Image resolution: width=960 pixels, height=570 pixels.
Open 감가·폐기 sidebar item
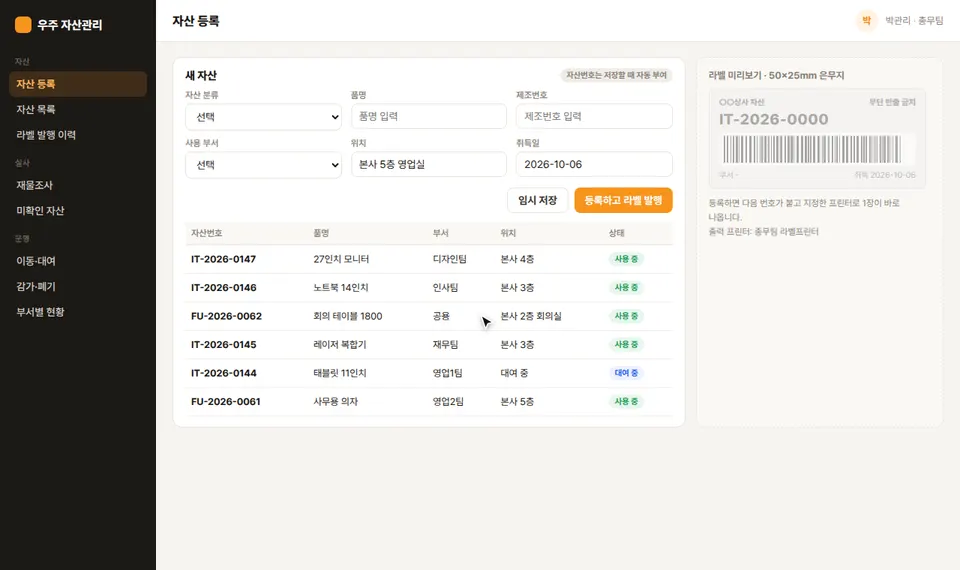point(78,287)
